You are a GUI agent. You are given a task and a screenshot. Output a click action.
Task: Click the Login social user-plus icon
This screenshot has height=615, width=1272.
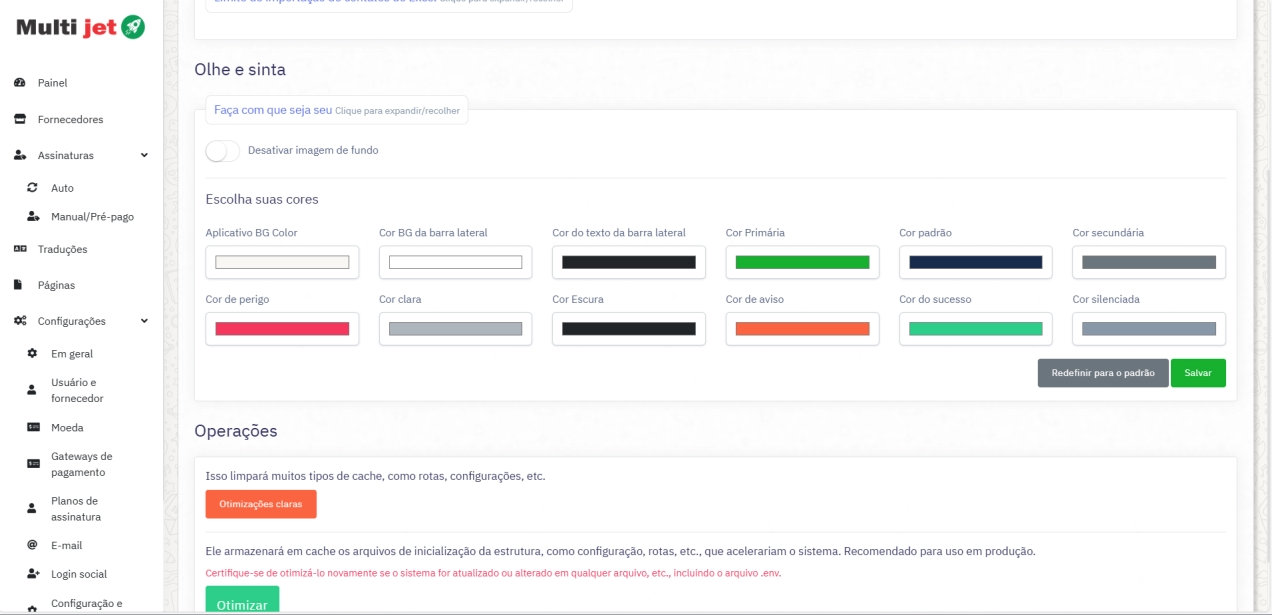tap(32, 574)
